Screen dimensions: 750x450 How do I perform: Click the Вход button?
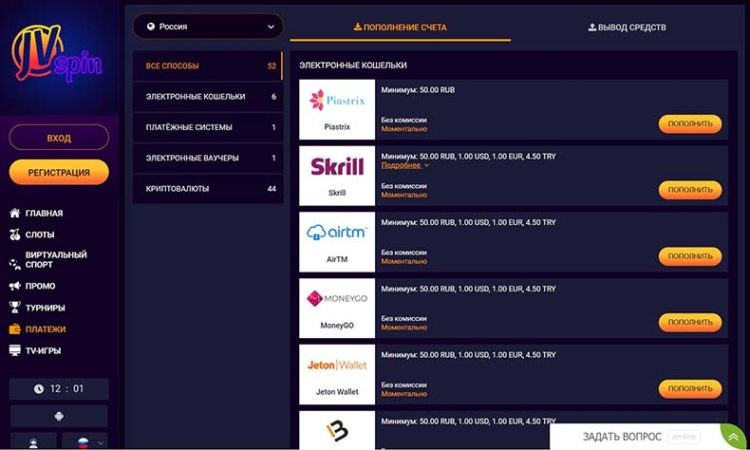click(x=59, y=138)
